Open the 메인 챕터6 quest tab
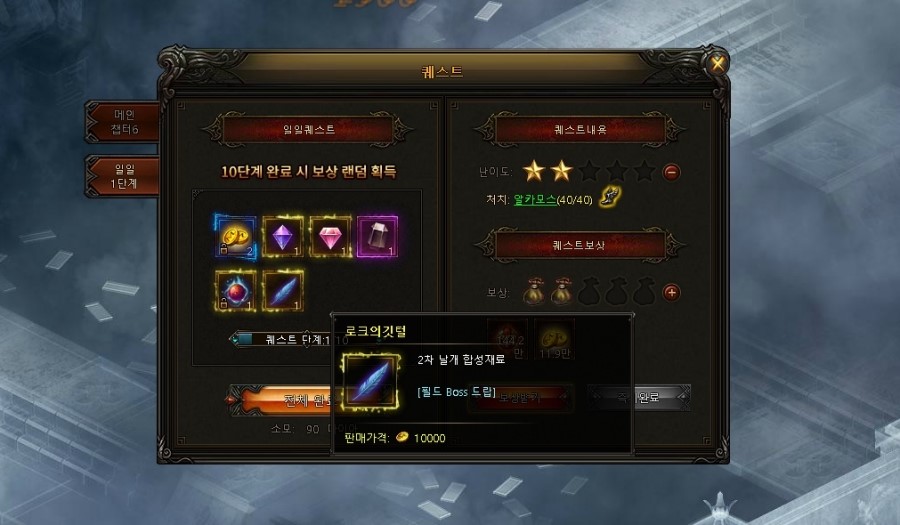This screenshot has height=525, width=900. pyautogui.click(x=122, y=122)
